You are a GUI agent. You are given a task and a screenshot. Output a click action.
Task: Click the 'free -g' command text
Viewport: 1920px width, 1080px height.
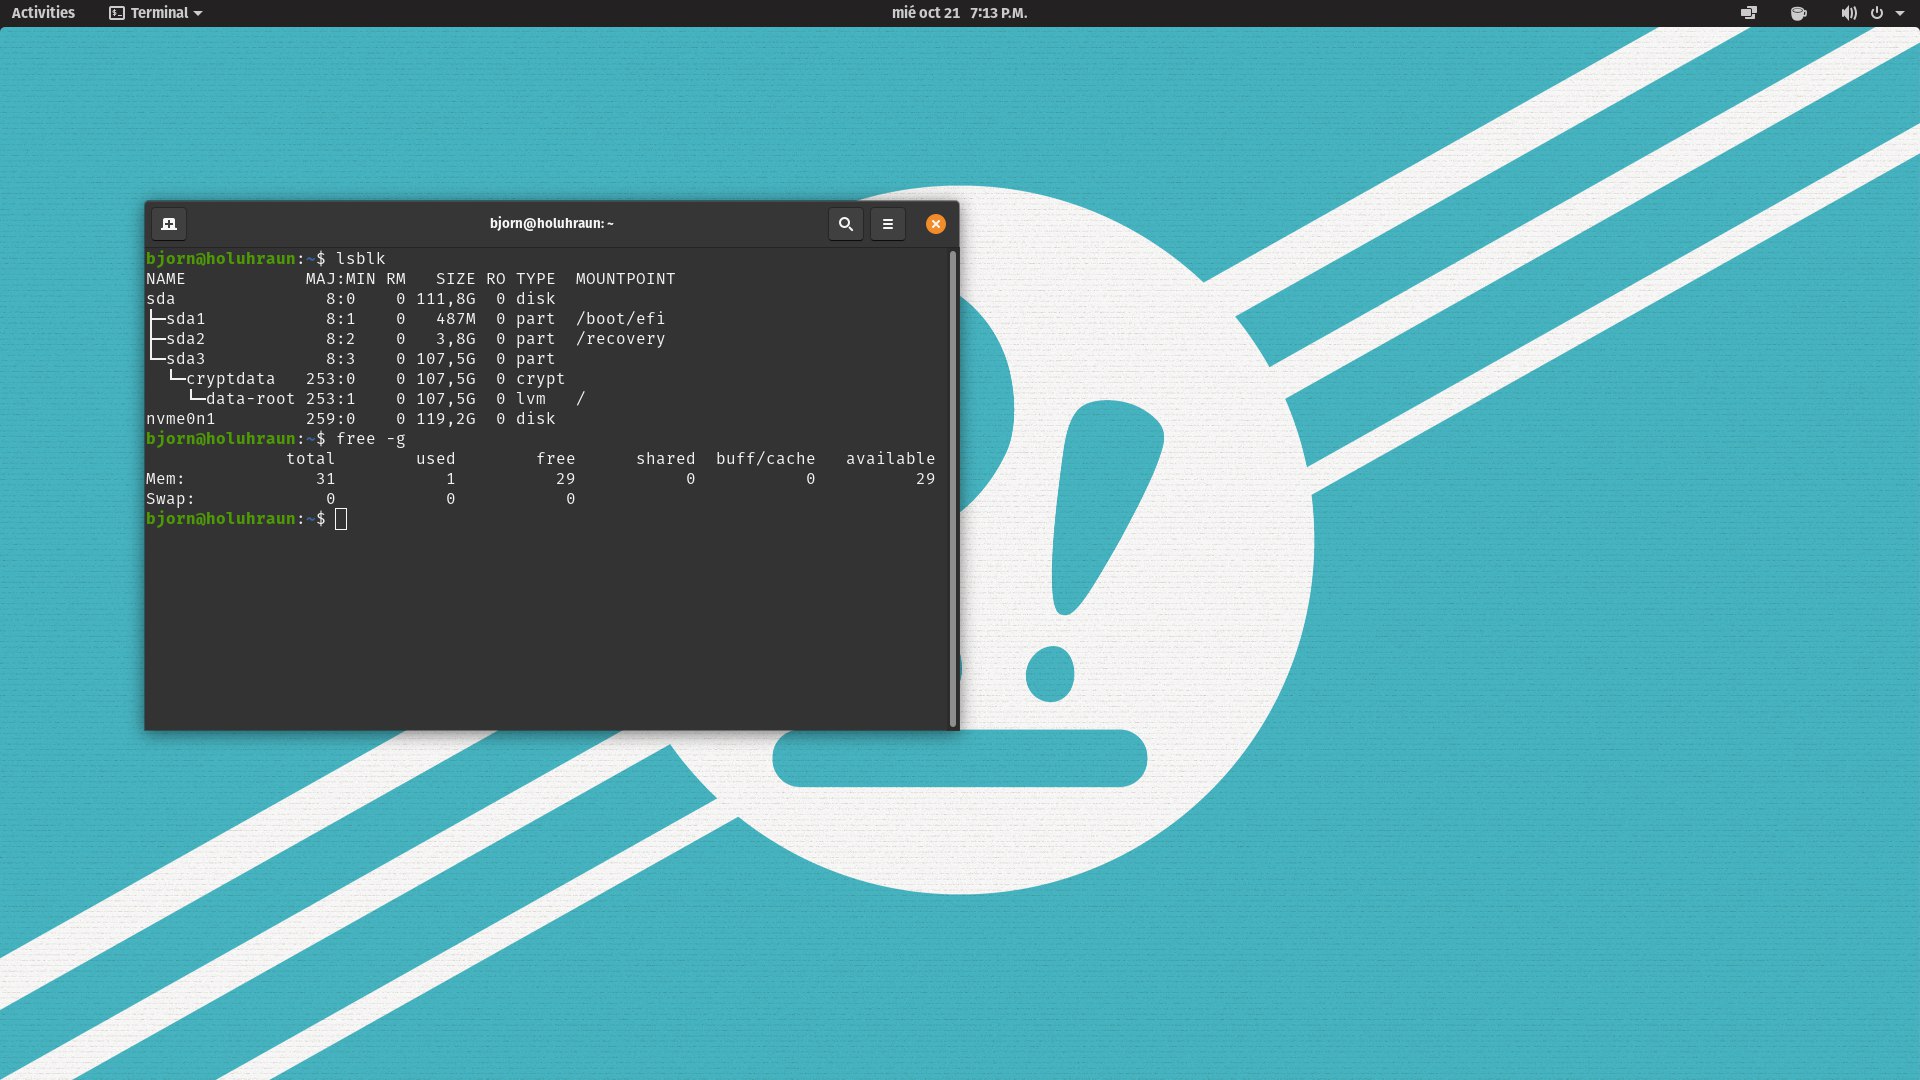pos(371,438)
